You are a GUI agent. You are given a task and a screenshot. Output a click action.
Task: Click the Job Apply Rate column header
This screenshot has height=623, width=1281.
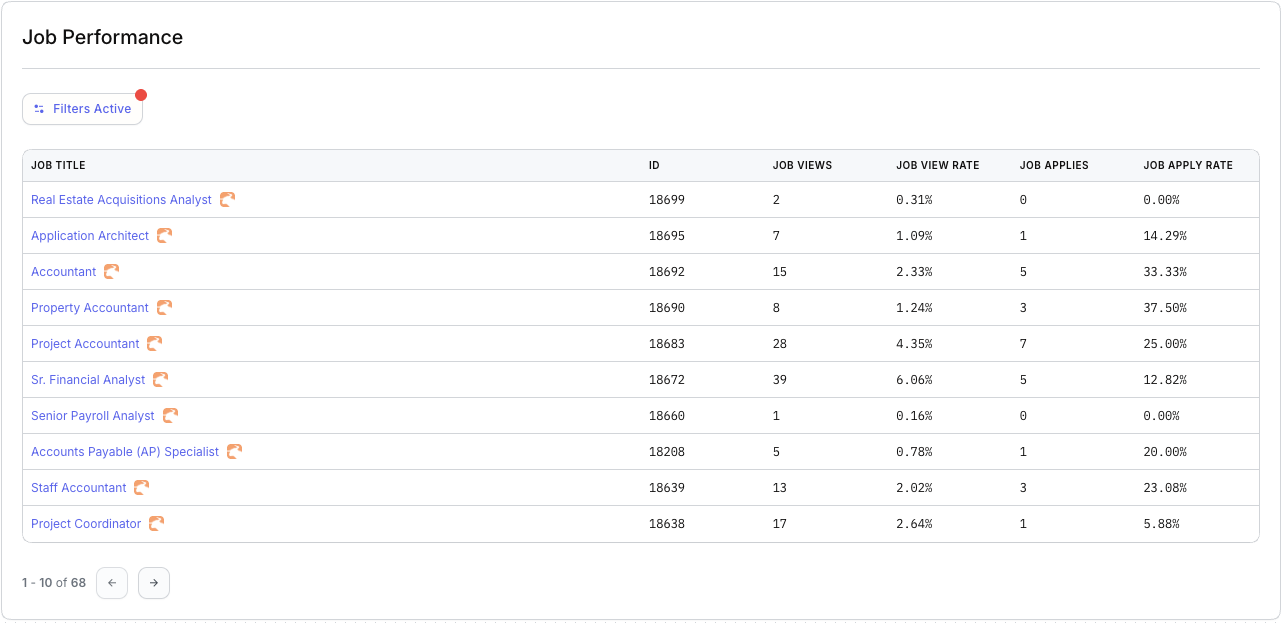tap(1188, 166)
